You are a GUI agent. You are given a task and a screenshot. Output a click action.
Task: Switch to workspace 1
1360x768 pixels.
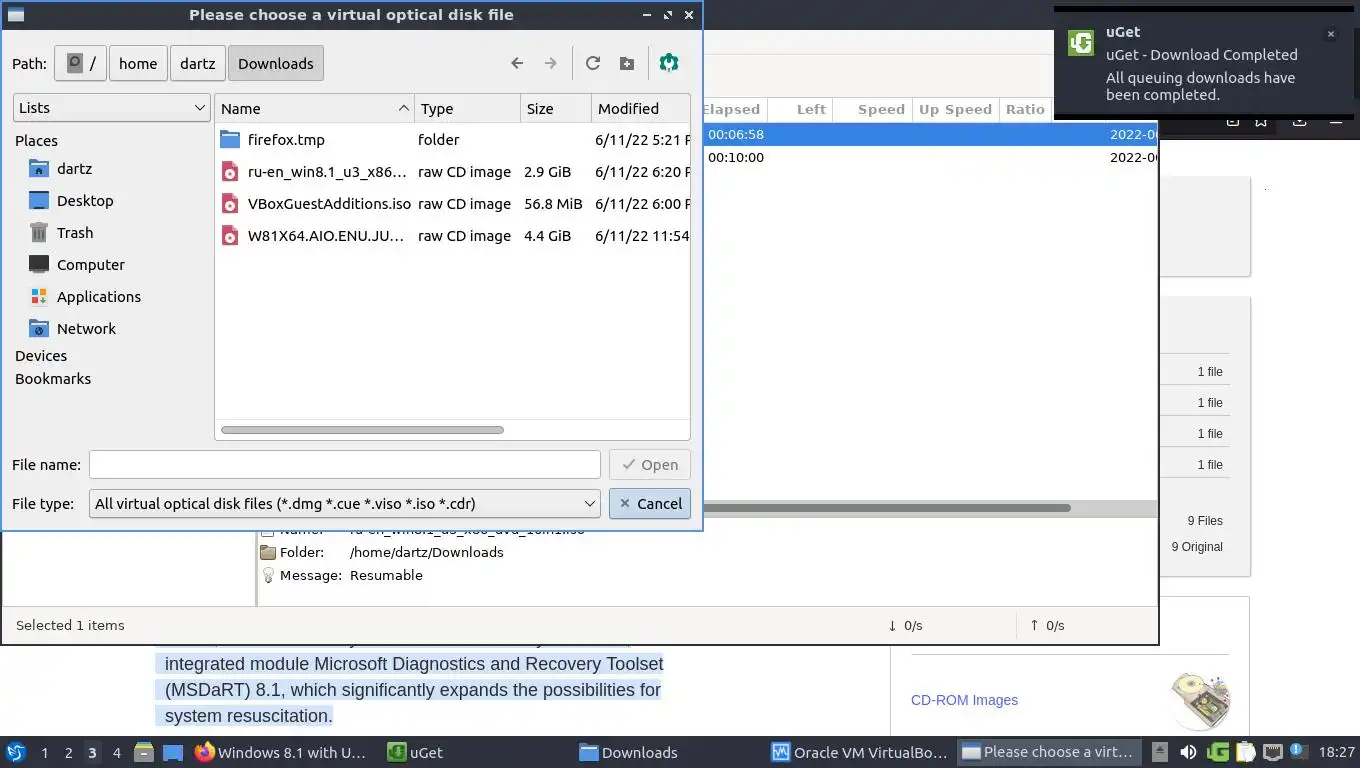tap(44, 752)
